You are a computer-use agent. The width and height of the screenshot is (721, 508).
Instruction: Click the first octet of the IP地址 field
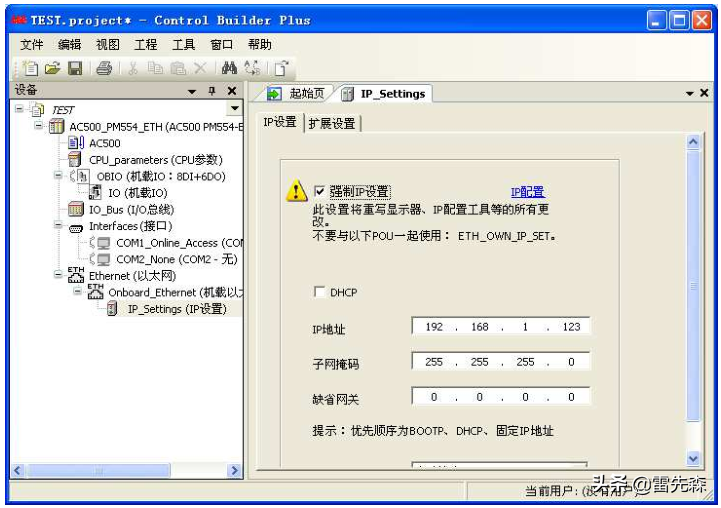tap(434, 327)
